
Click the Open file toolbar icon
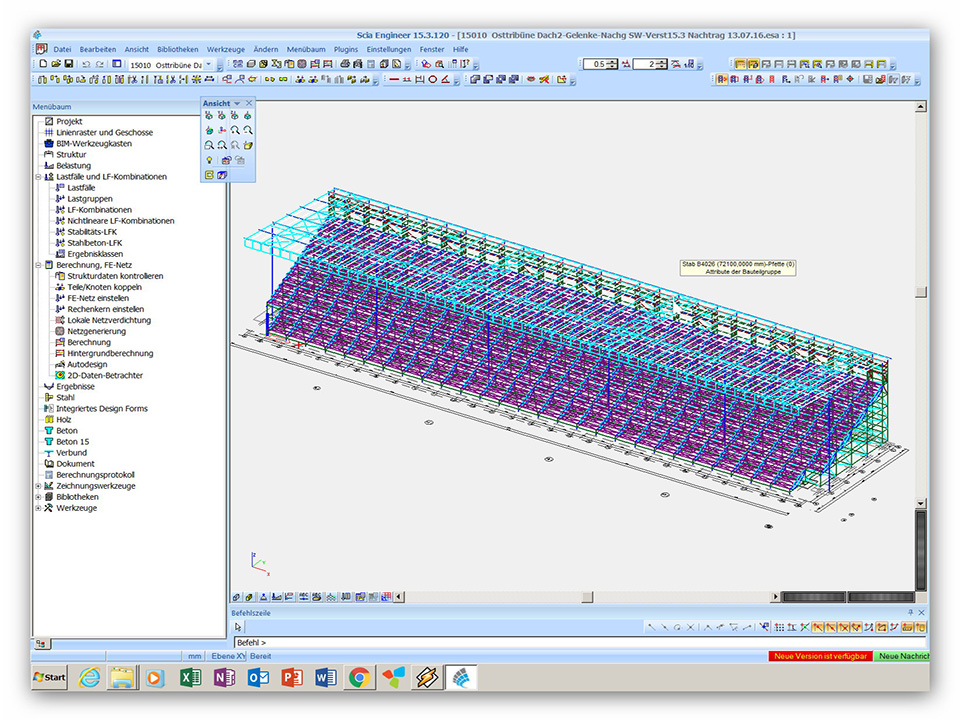pos(55,64)
